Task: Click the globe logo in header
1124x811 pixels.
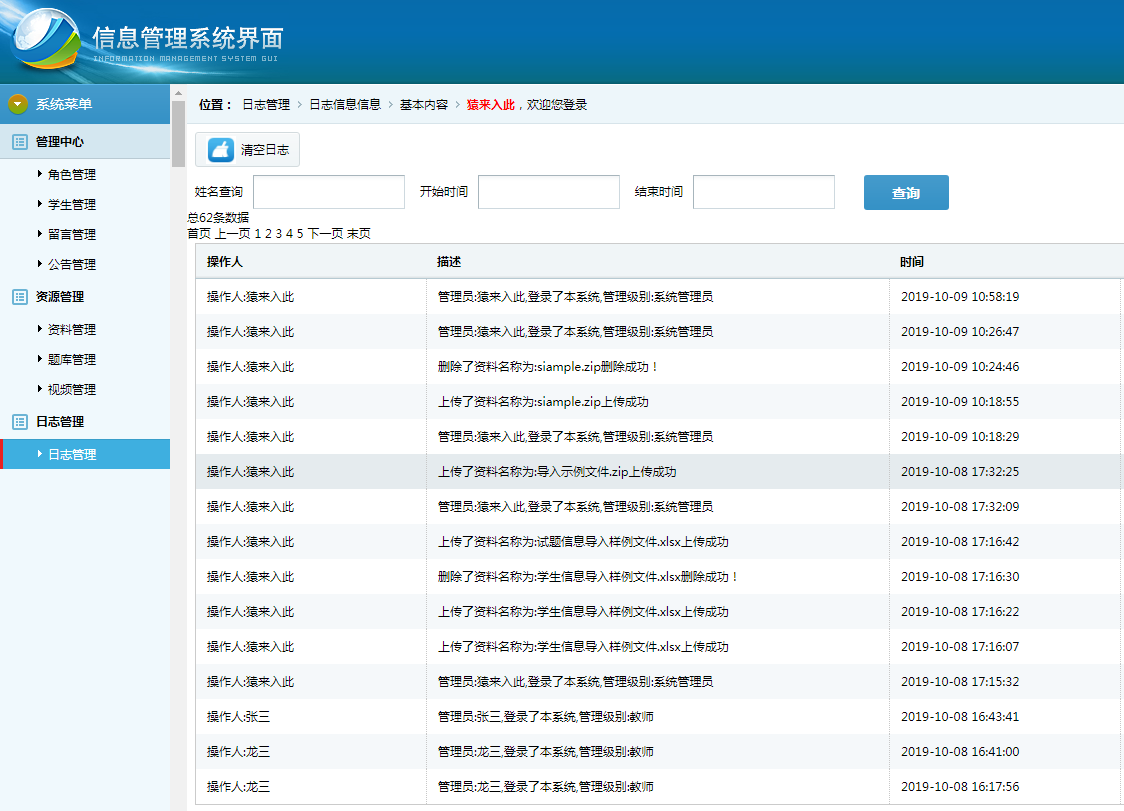Action: coord(47,39)
